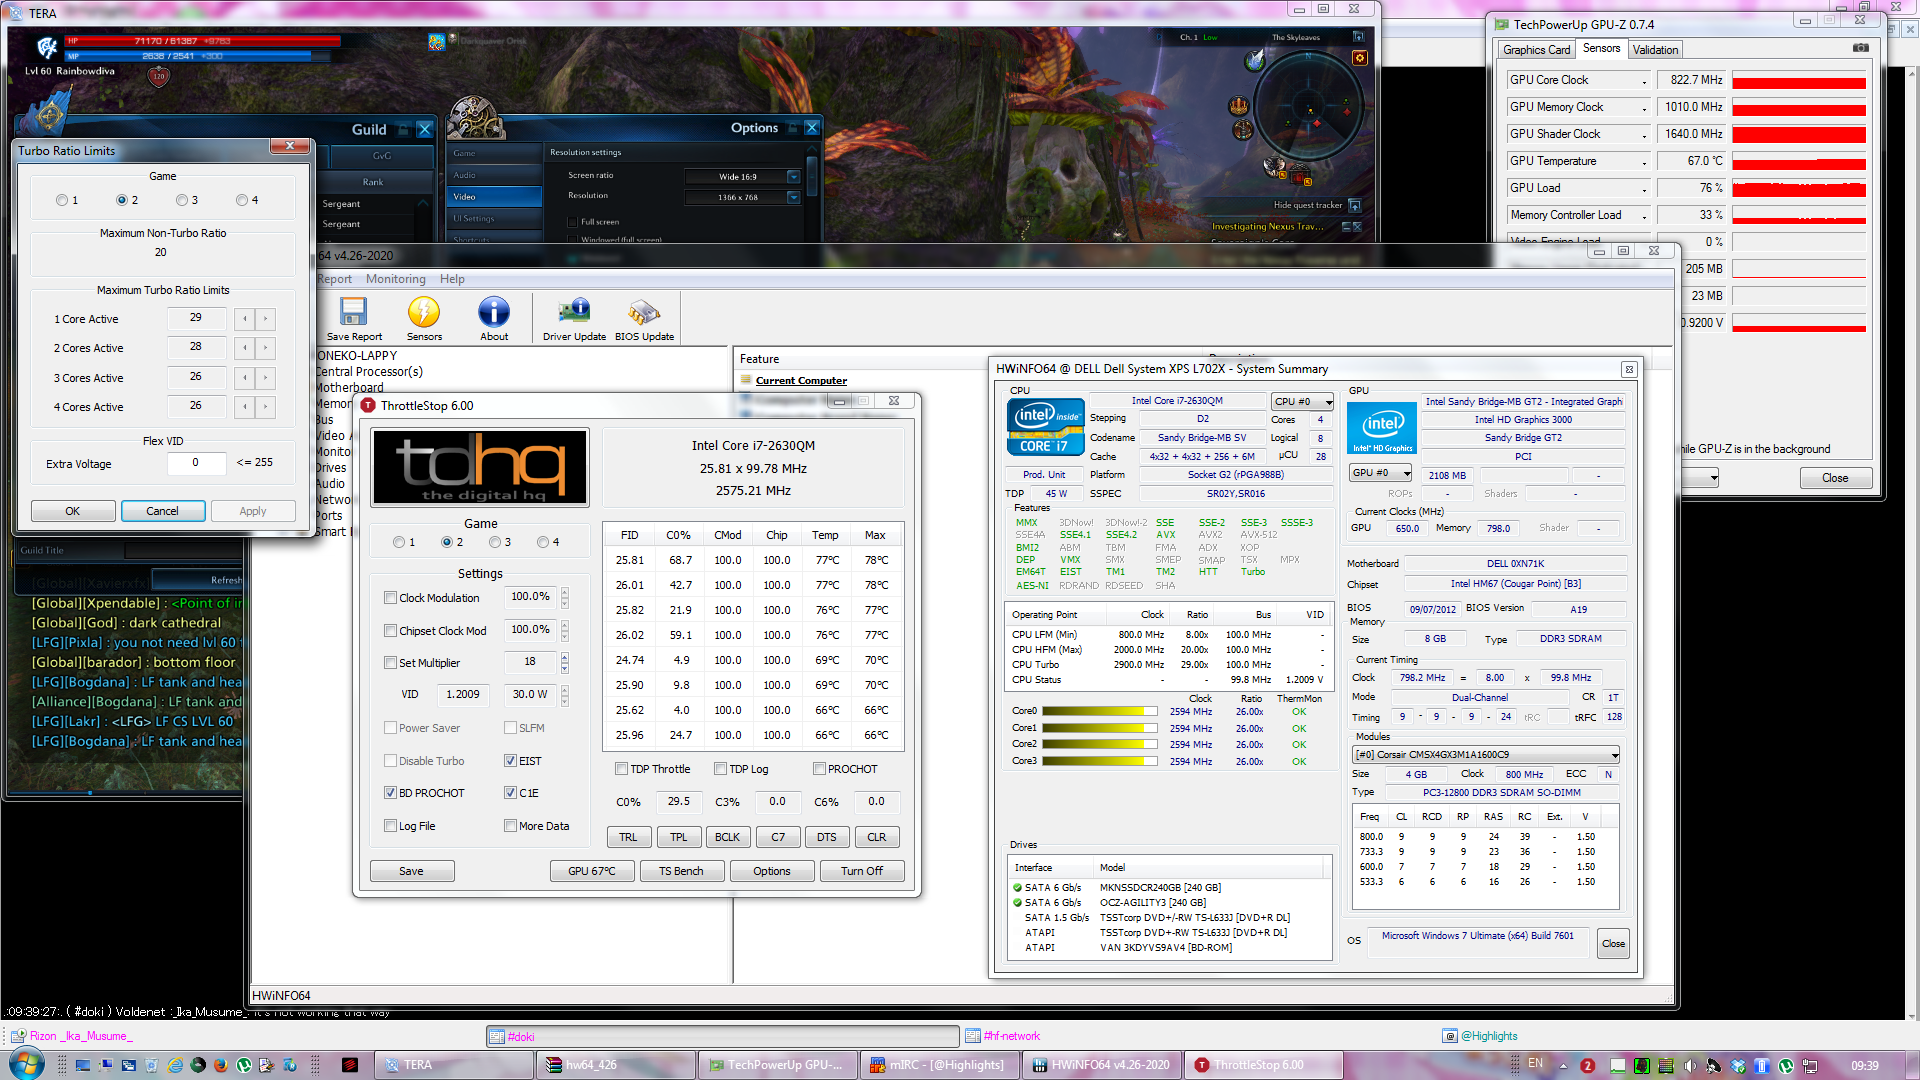Open the CPU #0 selector dropdown
The height and width of the screenshot is (1080, 1920).
pos(1303,401)
